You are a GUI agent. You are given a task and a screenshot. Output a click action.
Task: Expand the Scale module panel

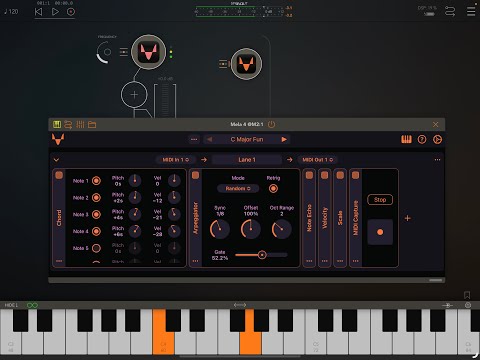tap(340, 218)
